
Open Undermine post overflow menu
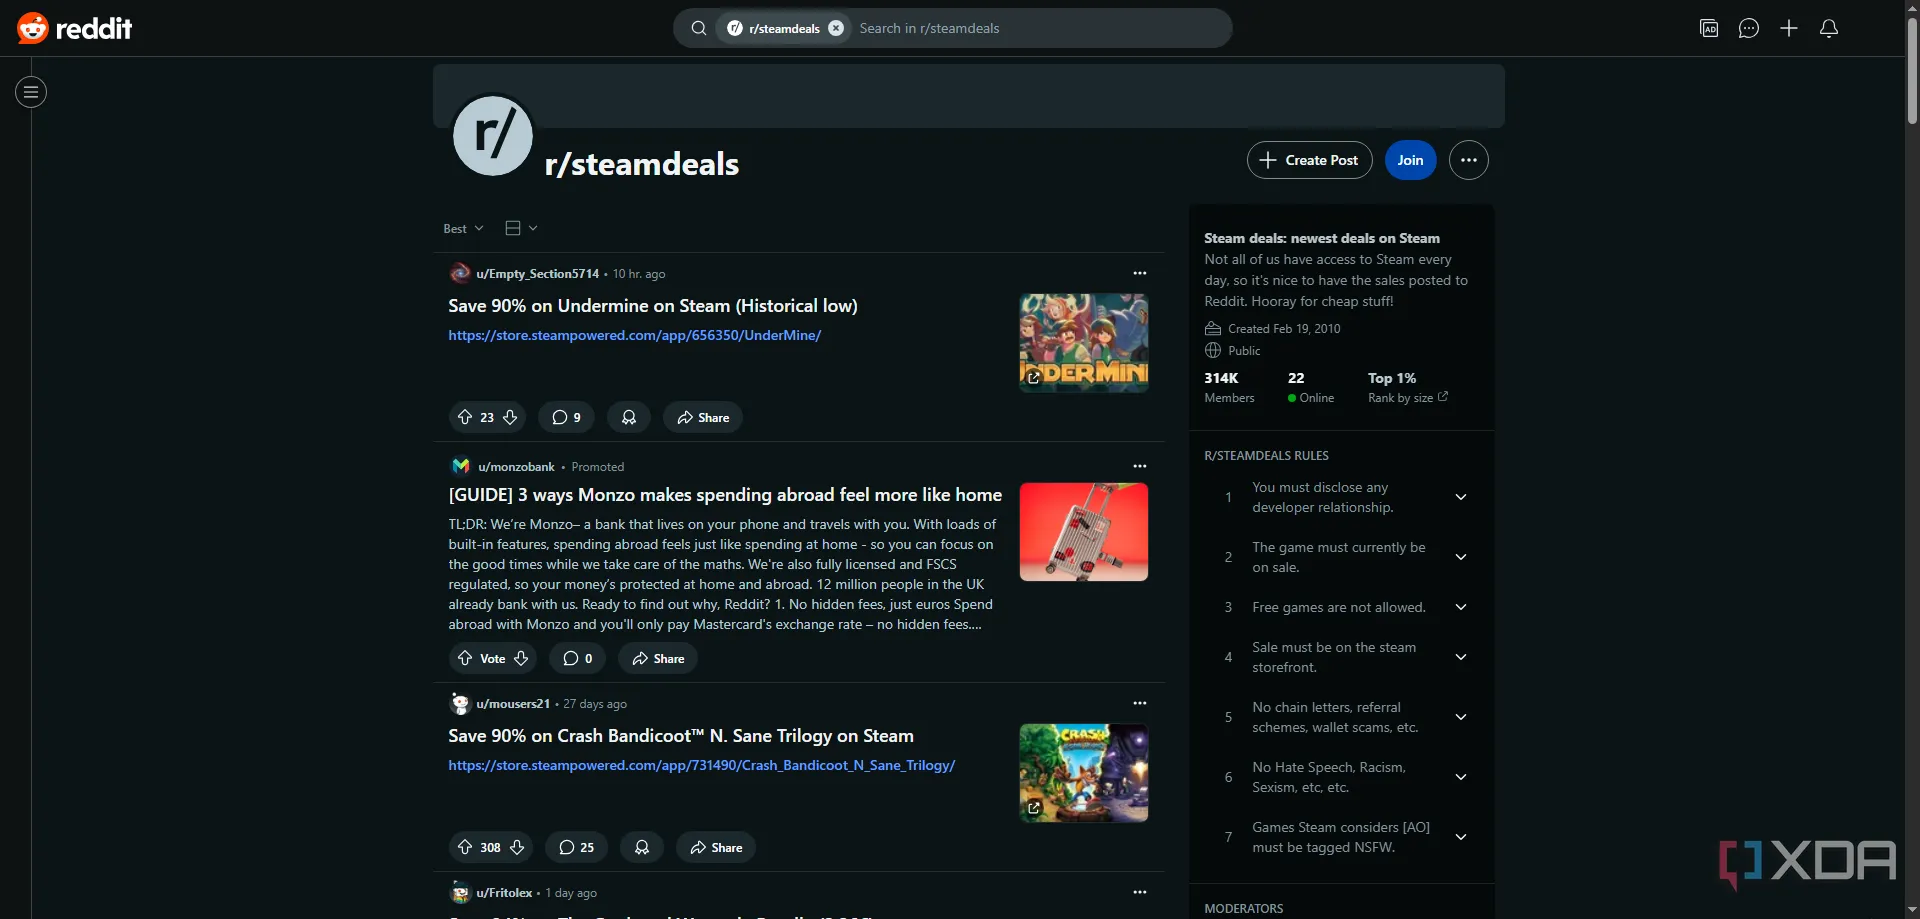coord(1139,273)
